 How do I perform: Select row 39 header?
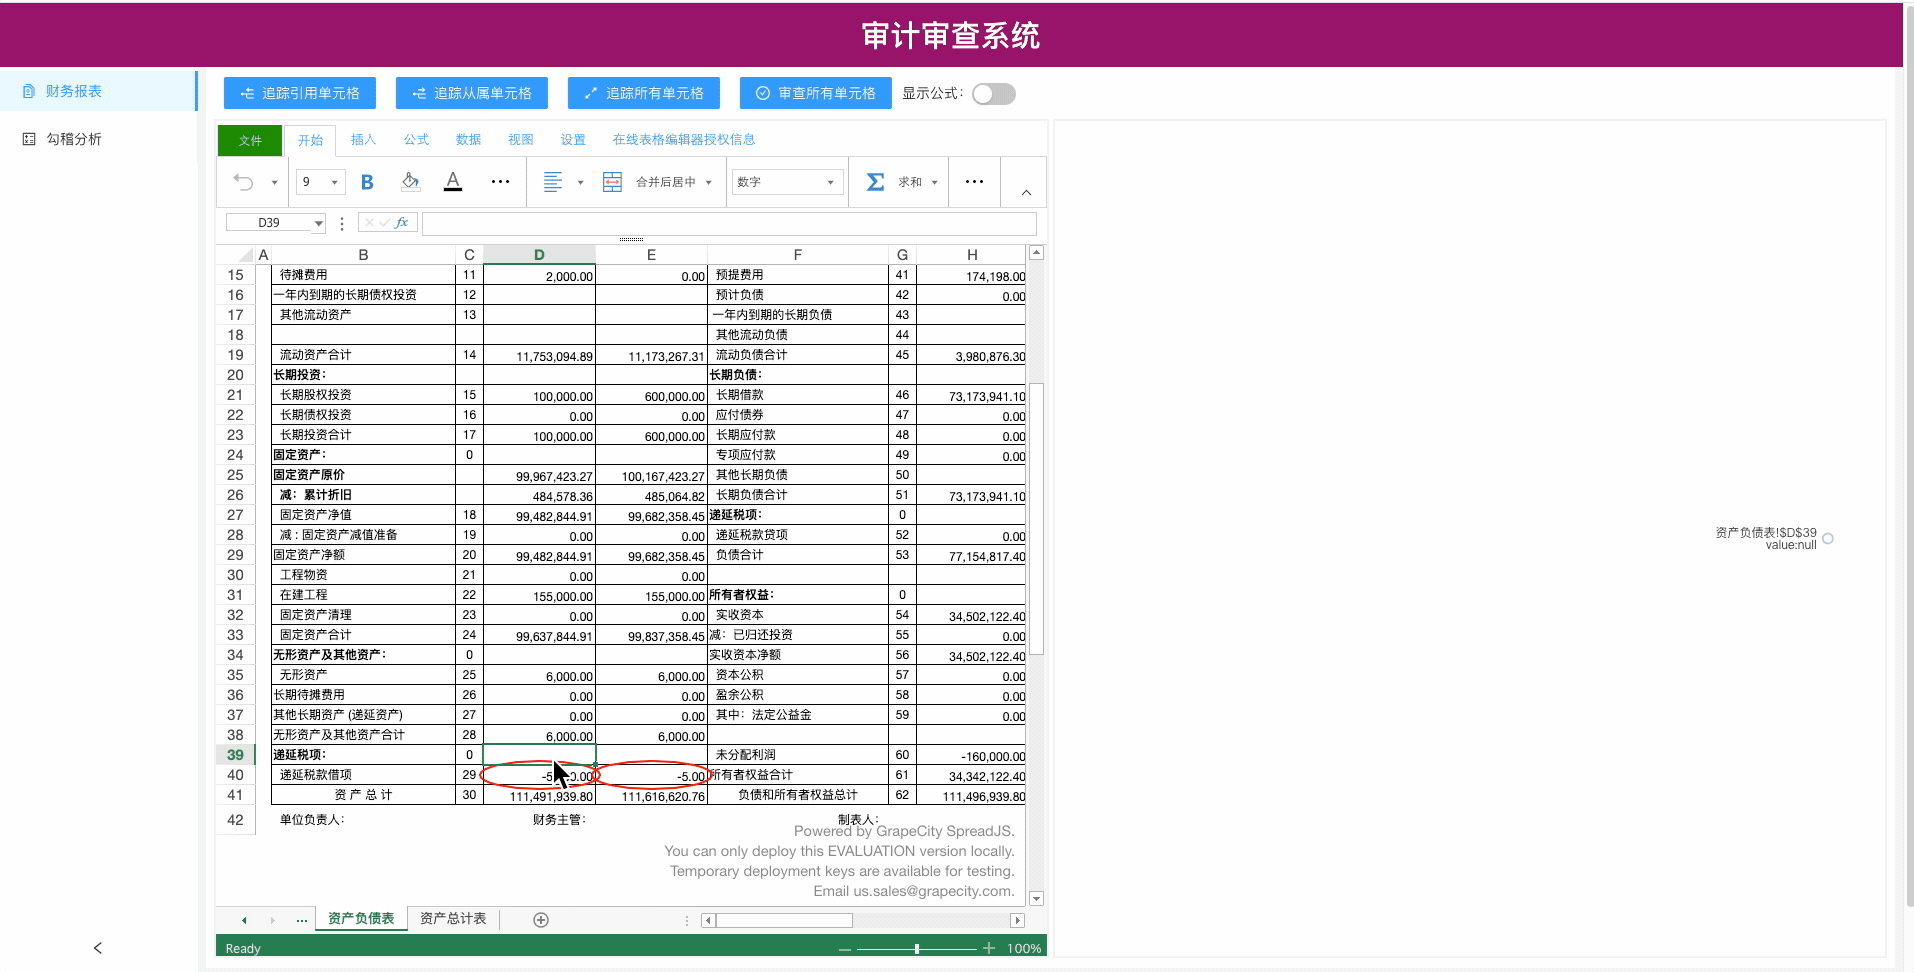click(235, 755)
